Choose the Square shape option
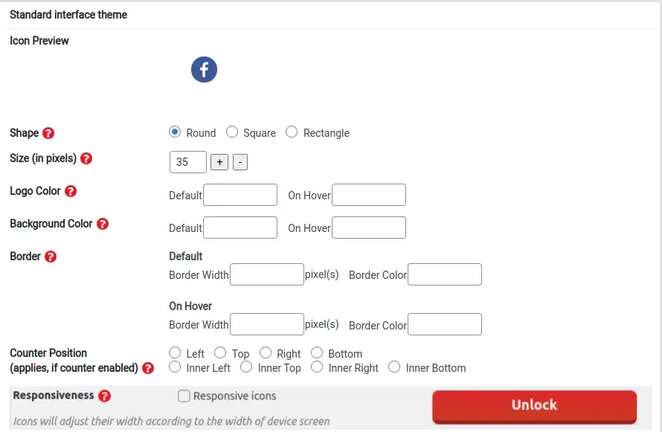The image size is (662, 432). (232, 132)
